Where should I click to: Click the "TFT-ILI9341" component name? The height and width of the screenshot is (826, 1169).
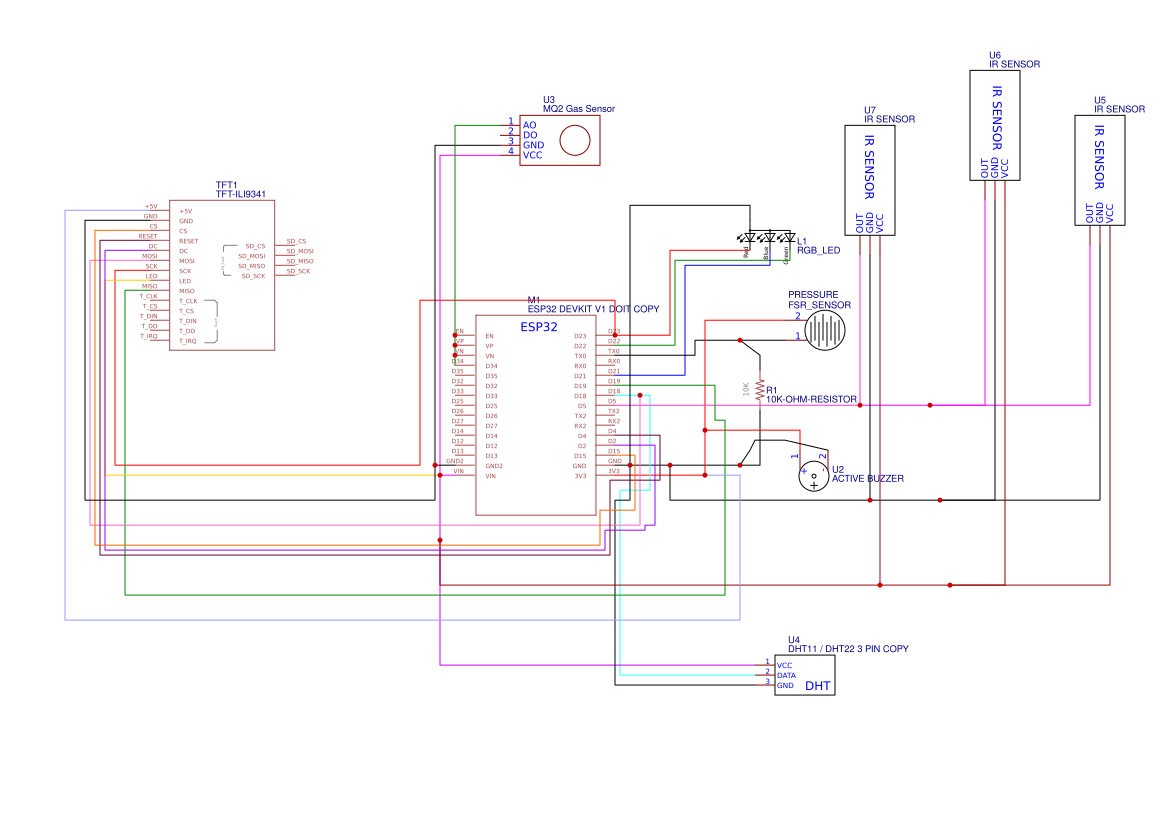[241, 195]
